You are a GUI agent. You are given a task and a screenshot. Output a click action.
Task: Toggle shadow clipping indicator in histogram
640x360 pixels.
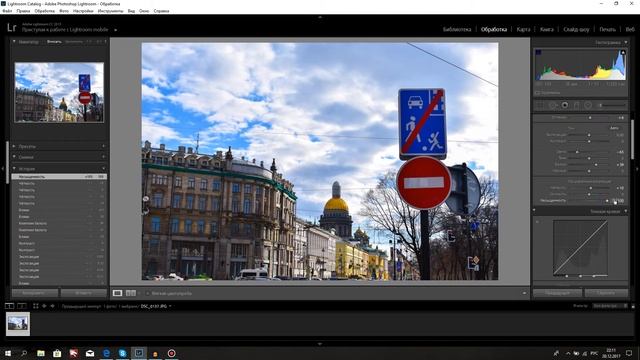[538, 52]
